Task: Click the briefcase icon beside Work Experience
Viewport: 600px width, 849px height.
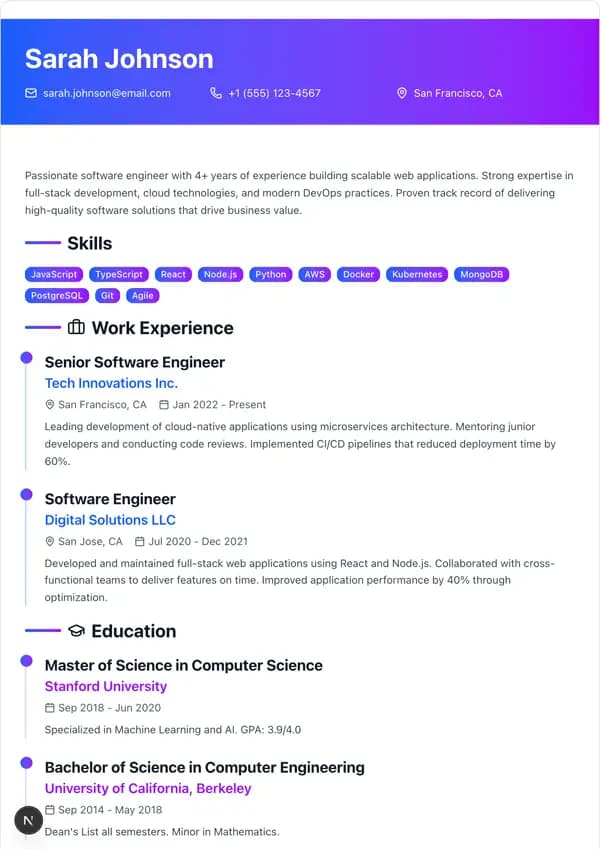Action: pyautogui.click(x=76, y=327)
